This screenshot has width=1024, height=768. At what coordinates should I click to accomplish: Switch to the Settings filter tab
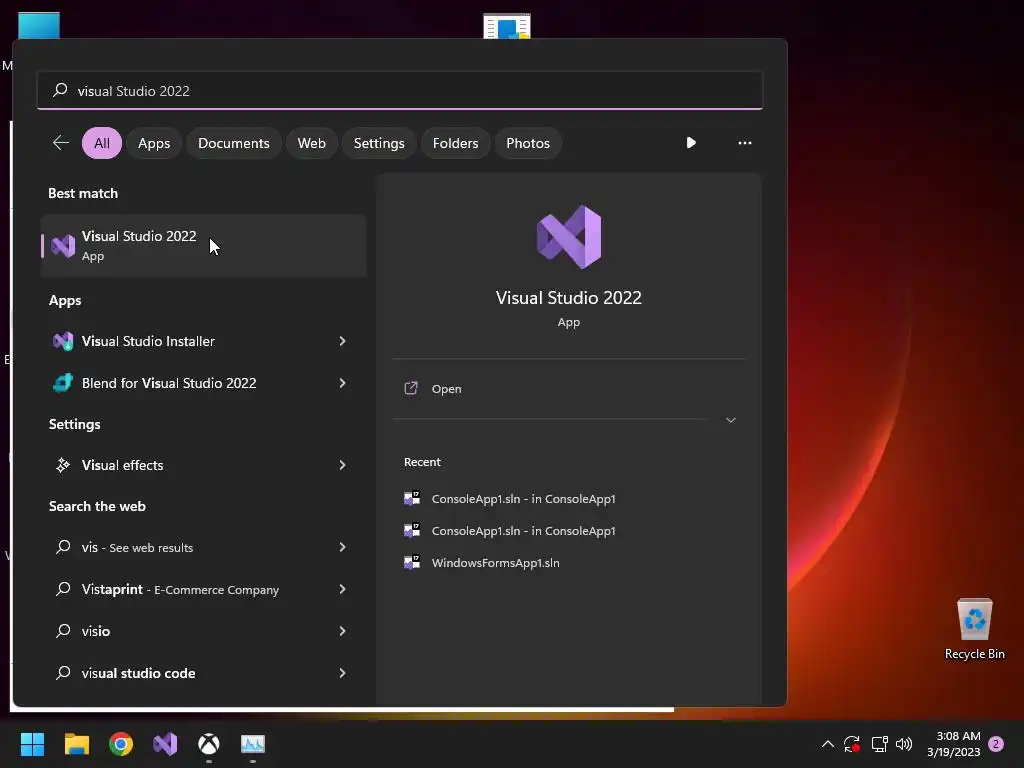click(379, 143)
